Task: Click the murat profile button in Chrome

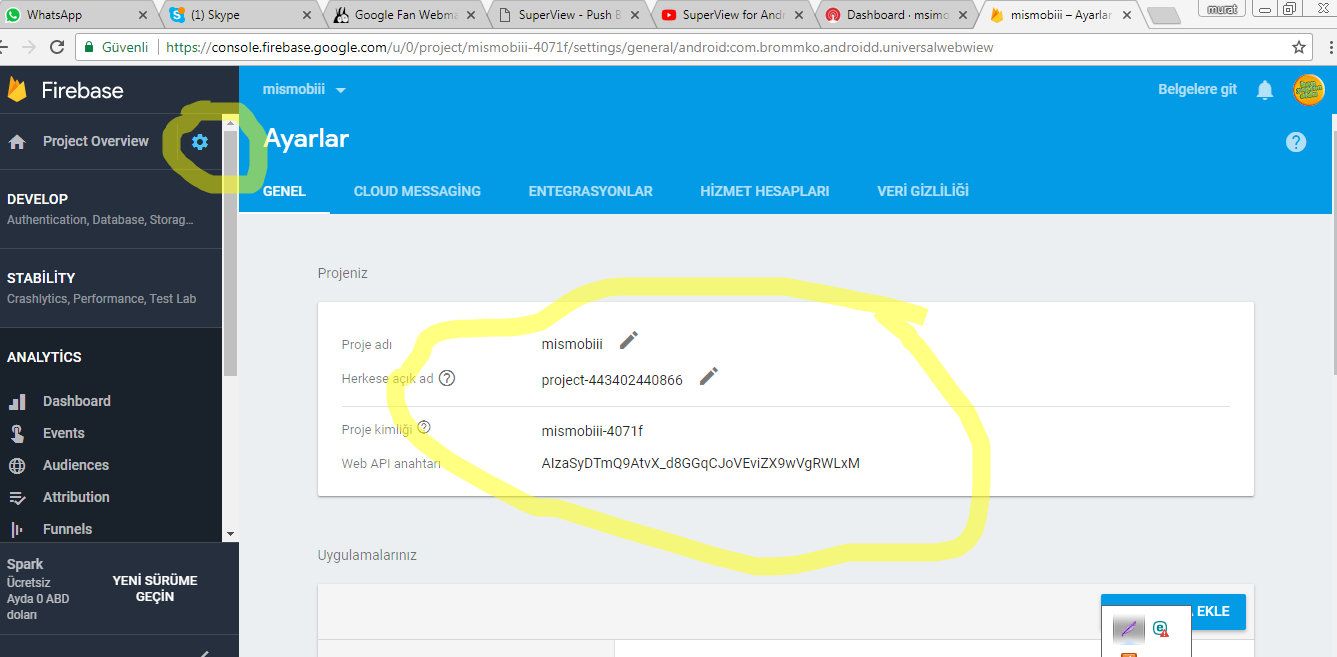Action: tap(1222, 9)
